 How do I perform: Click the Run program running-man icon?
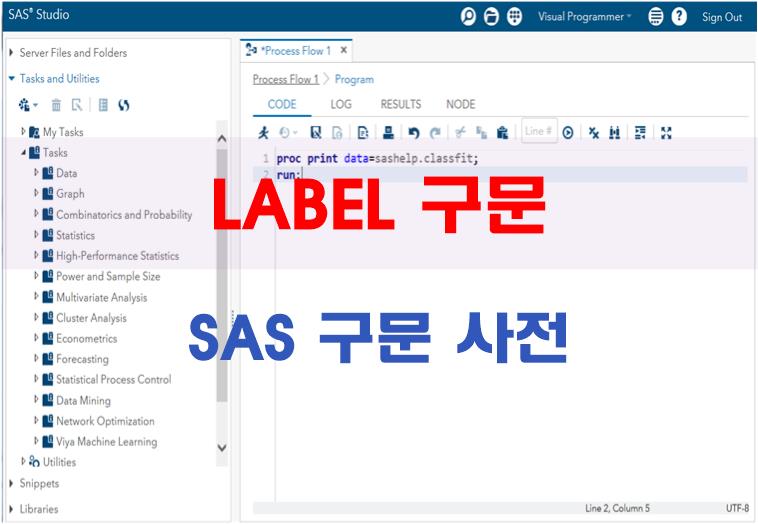click(x=263, y=132)
